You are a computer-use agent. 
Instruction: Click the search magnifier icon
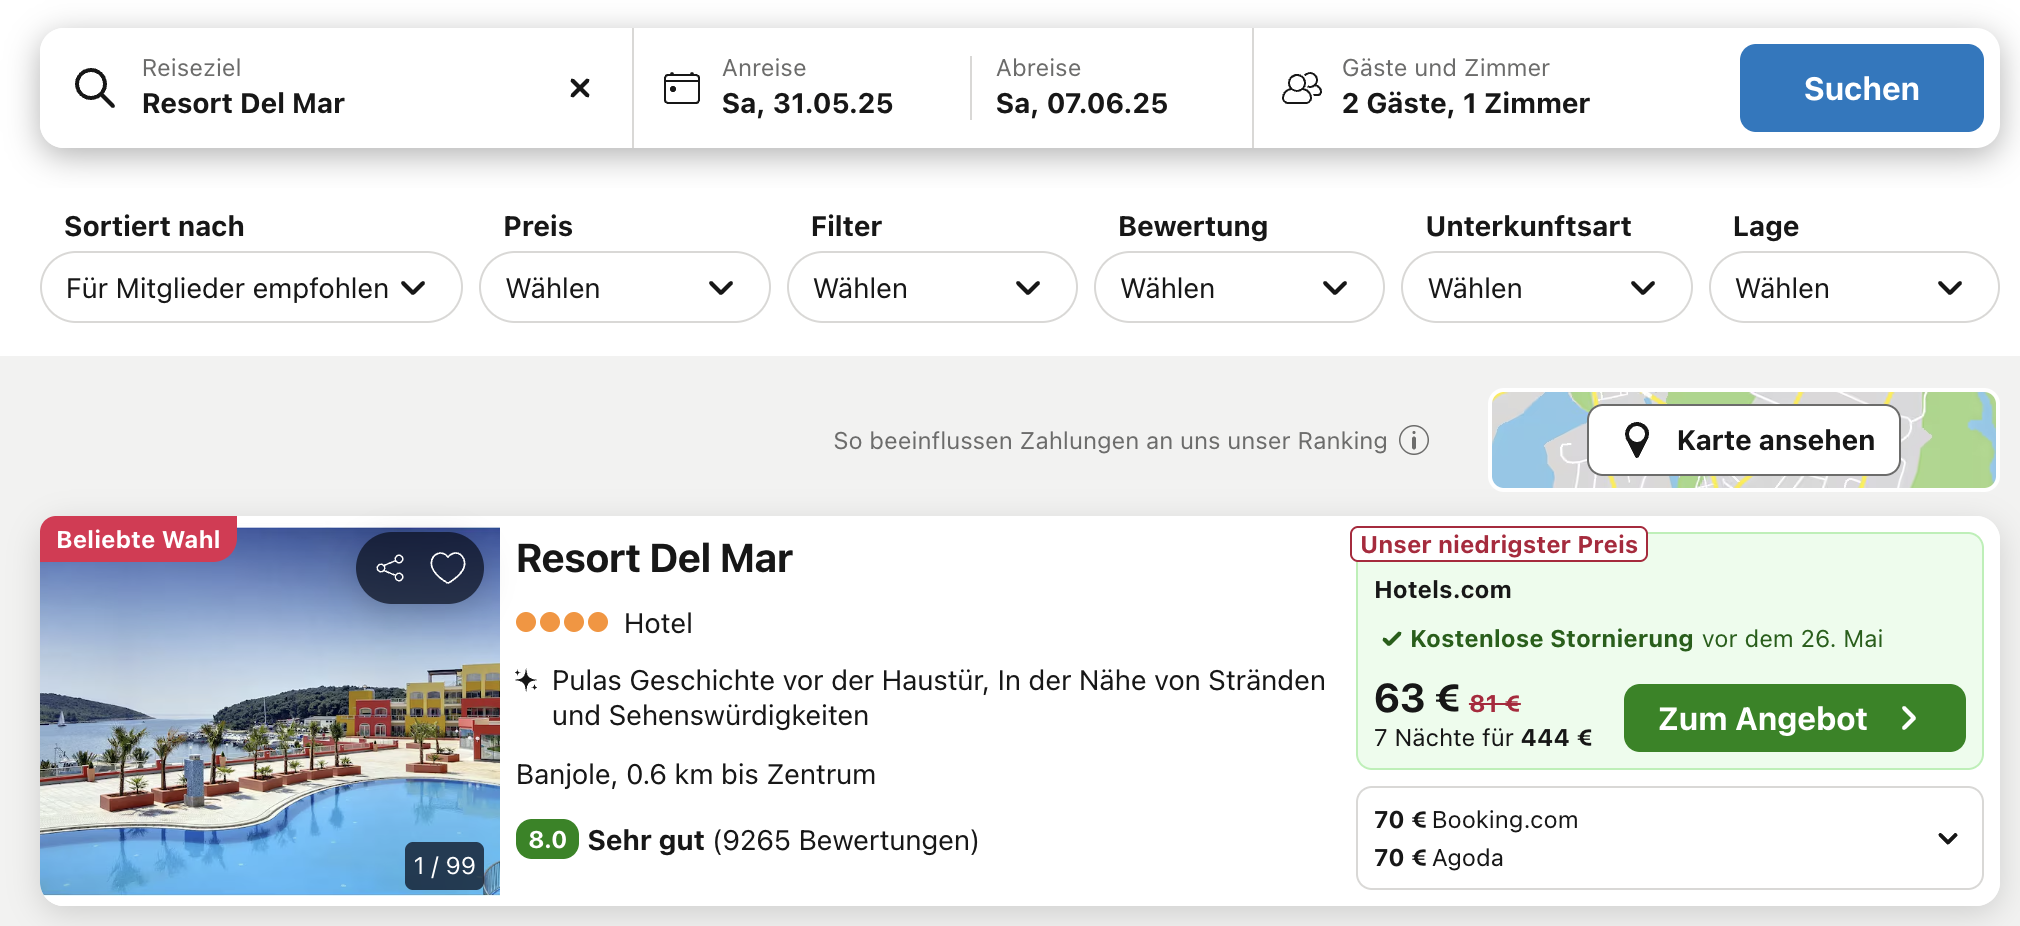95,88
